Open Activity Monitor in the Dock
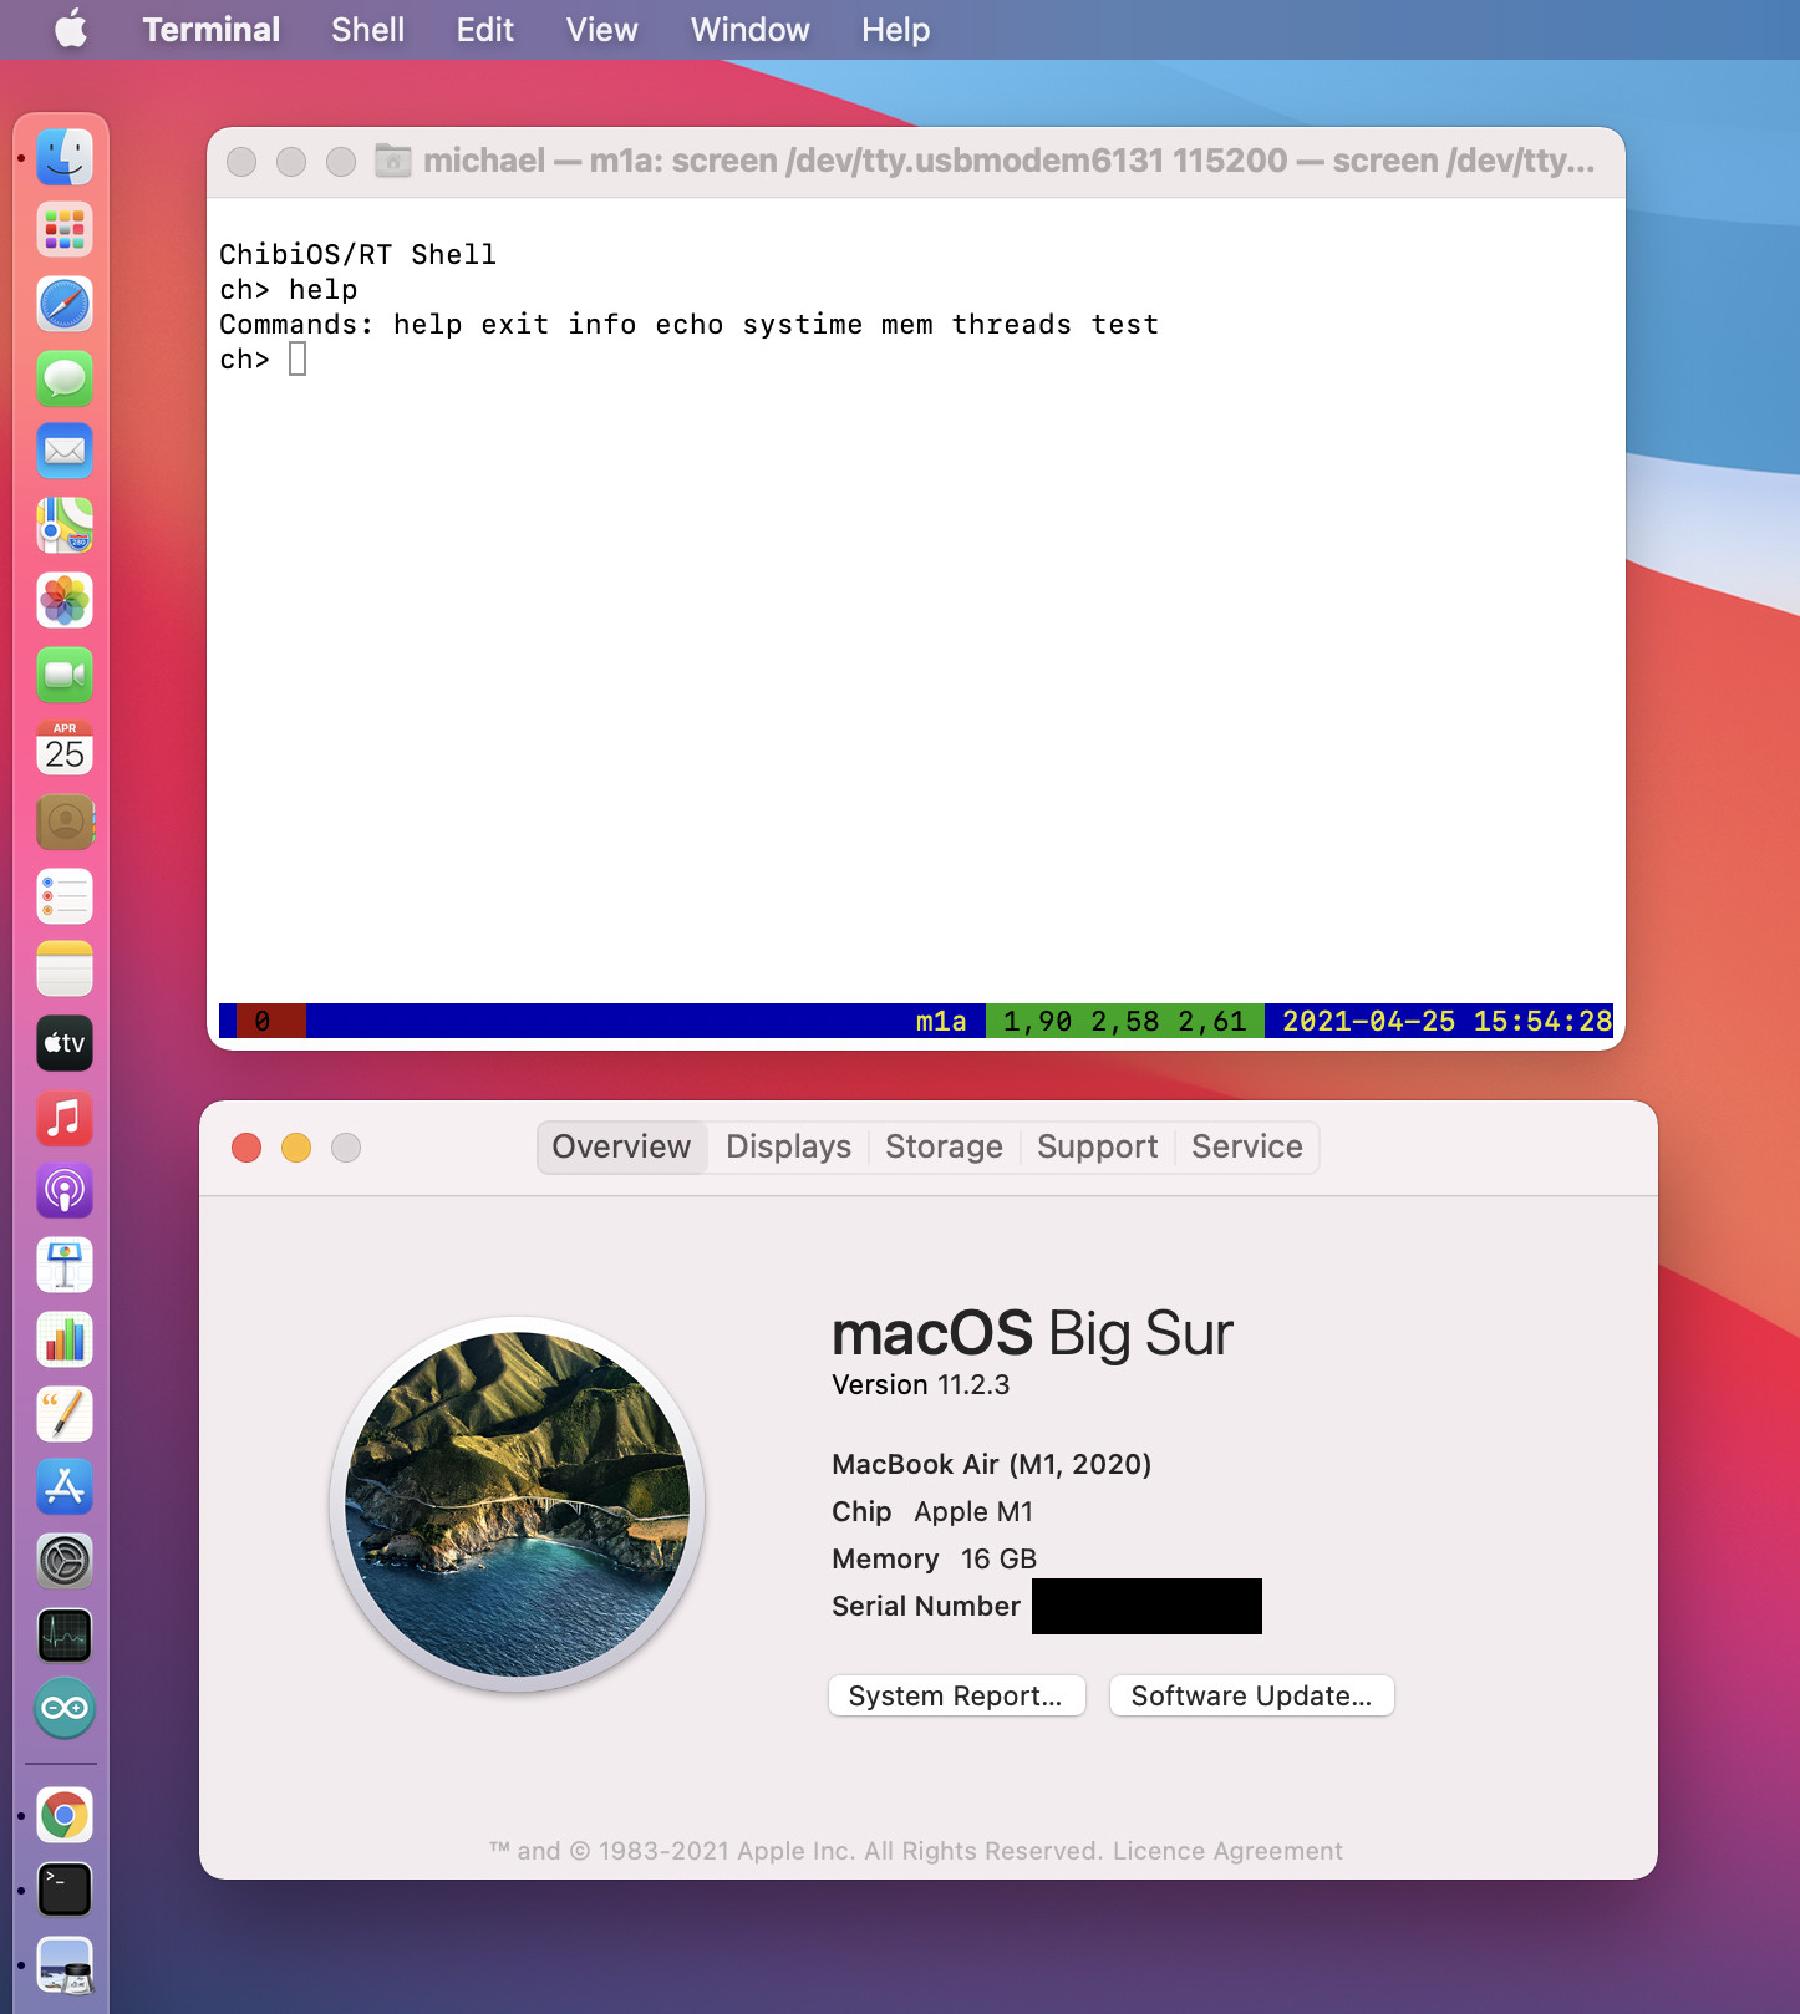The image size is (1800, 2014). point(64,1635)
